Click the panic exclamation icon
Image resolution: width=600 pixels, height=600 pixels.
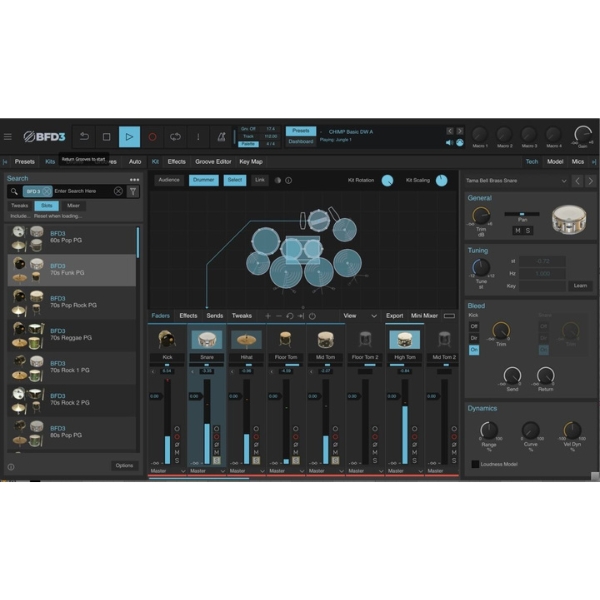click(x=198, y=137)
